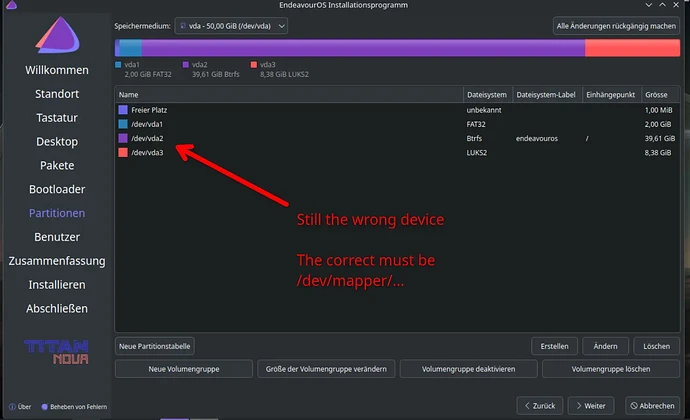The width and height of the screenshot is (690, 420).
Task: Click Volumengruppe deaktivieren button
Action: click(x=469, y=369)
